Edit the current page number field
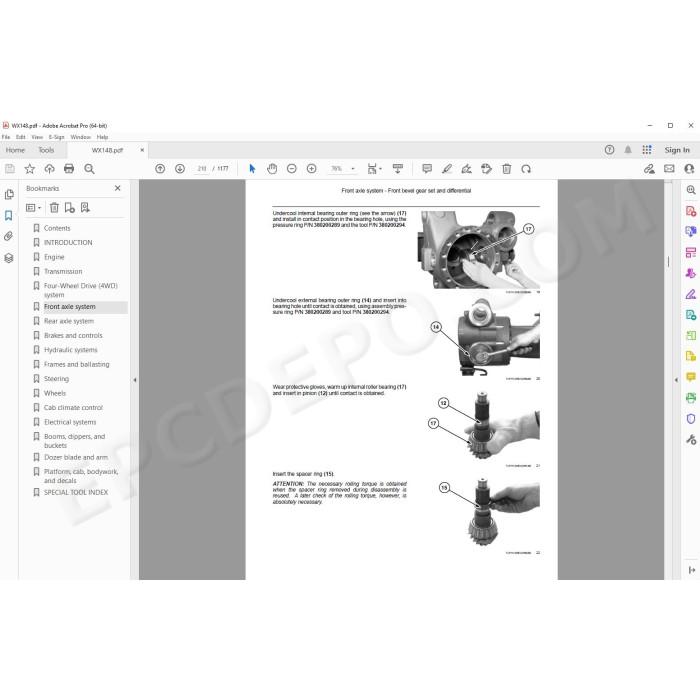 tap(202, 169)
